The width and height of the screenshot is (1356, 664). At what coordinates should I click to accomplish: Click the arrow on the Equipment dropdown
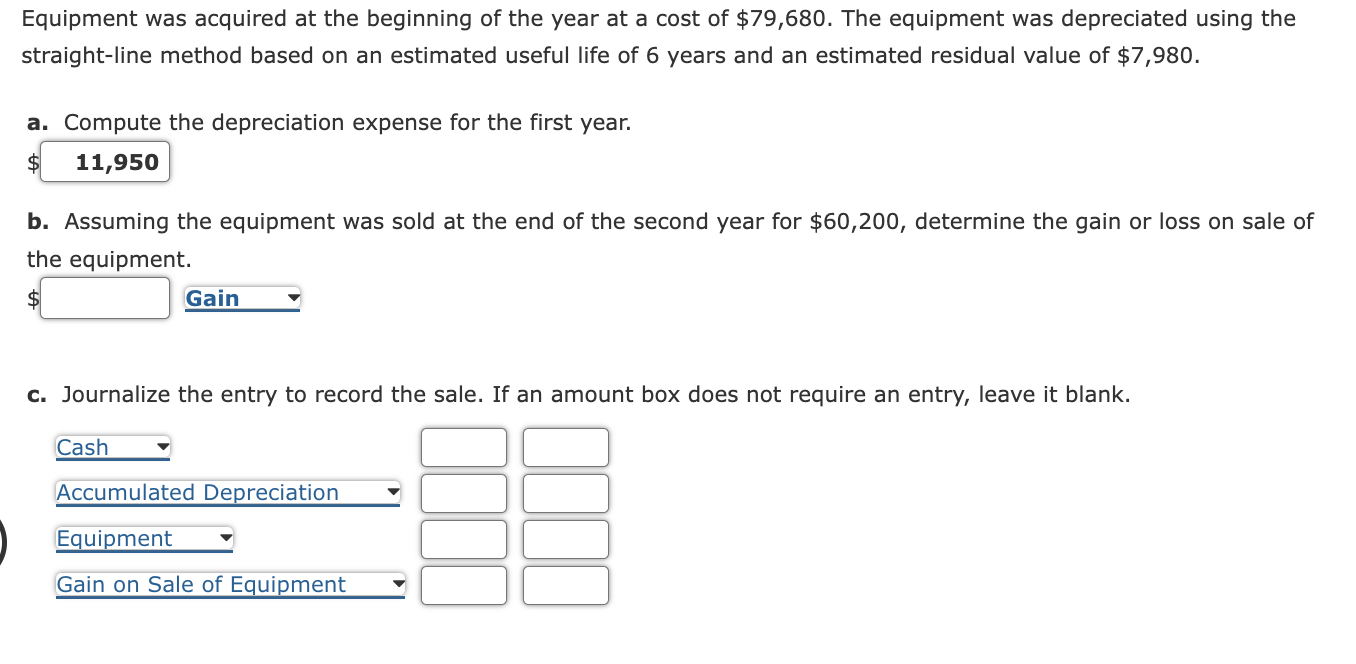click(x=226, y=539)
